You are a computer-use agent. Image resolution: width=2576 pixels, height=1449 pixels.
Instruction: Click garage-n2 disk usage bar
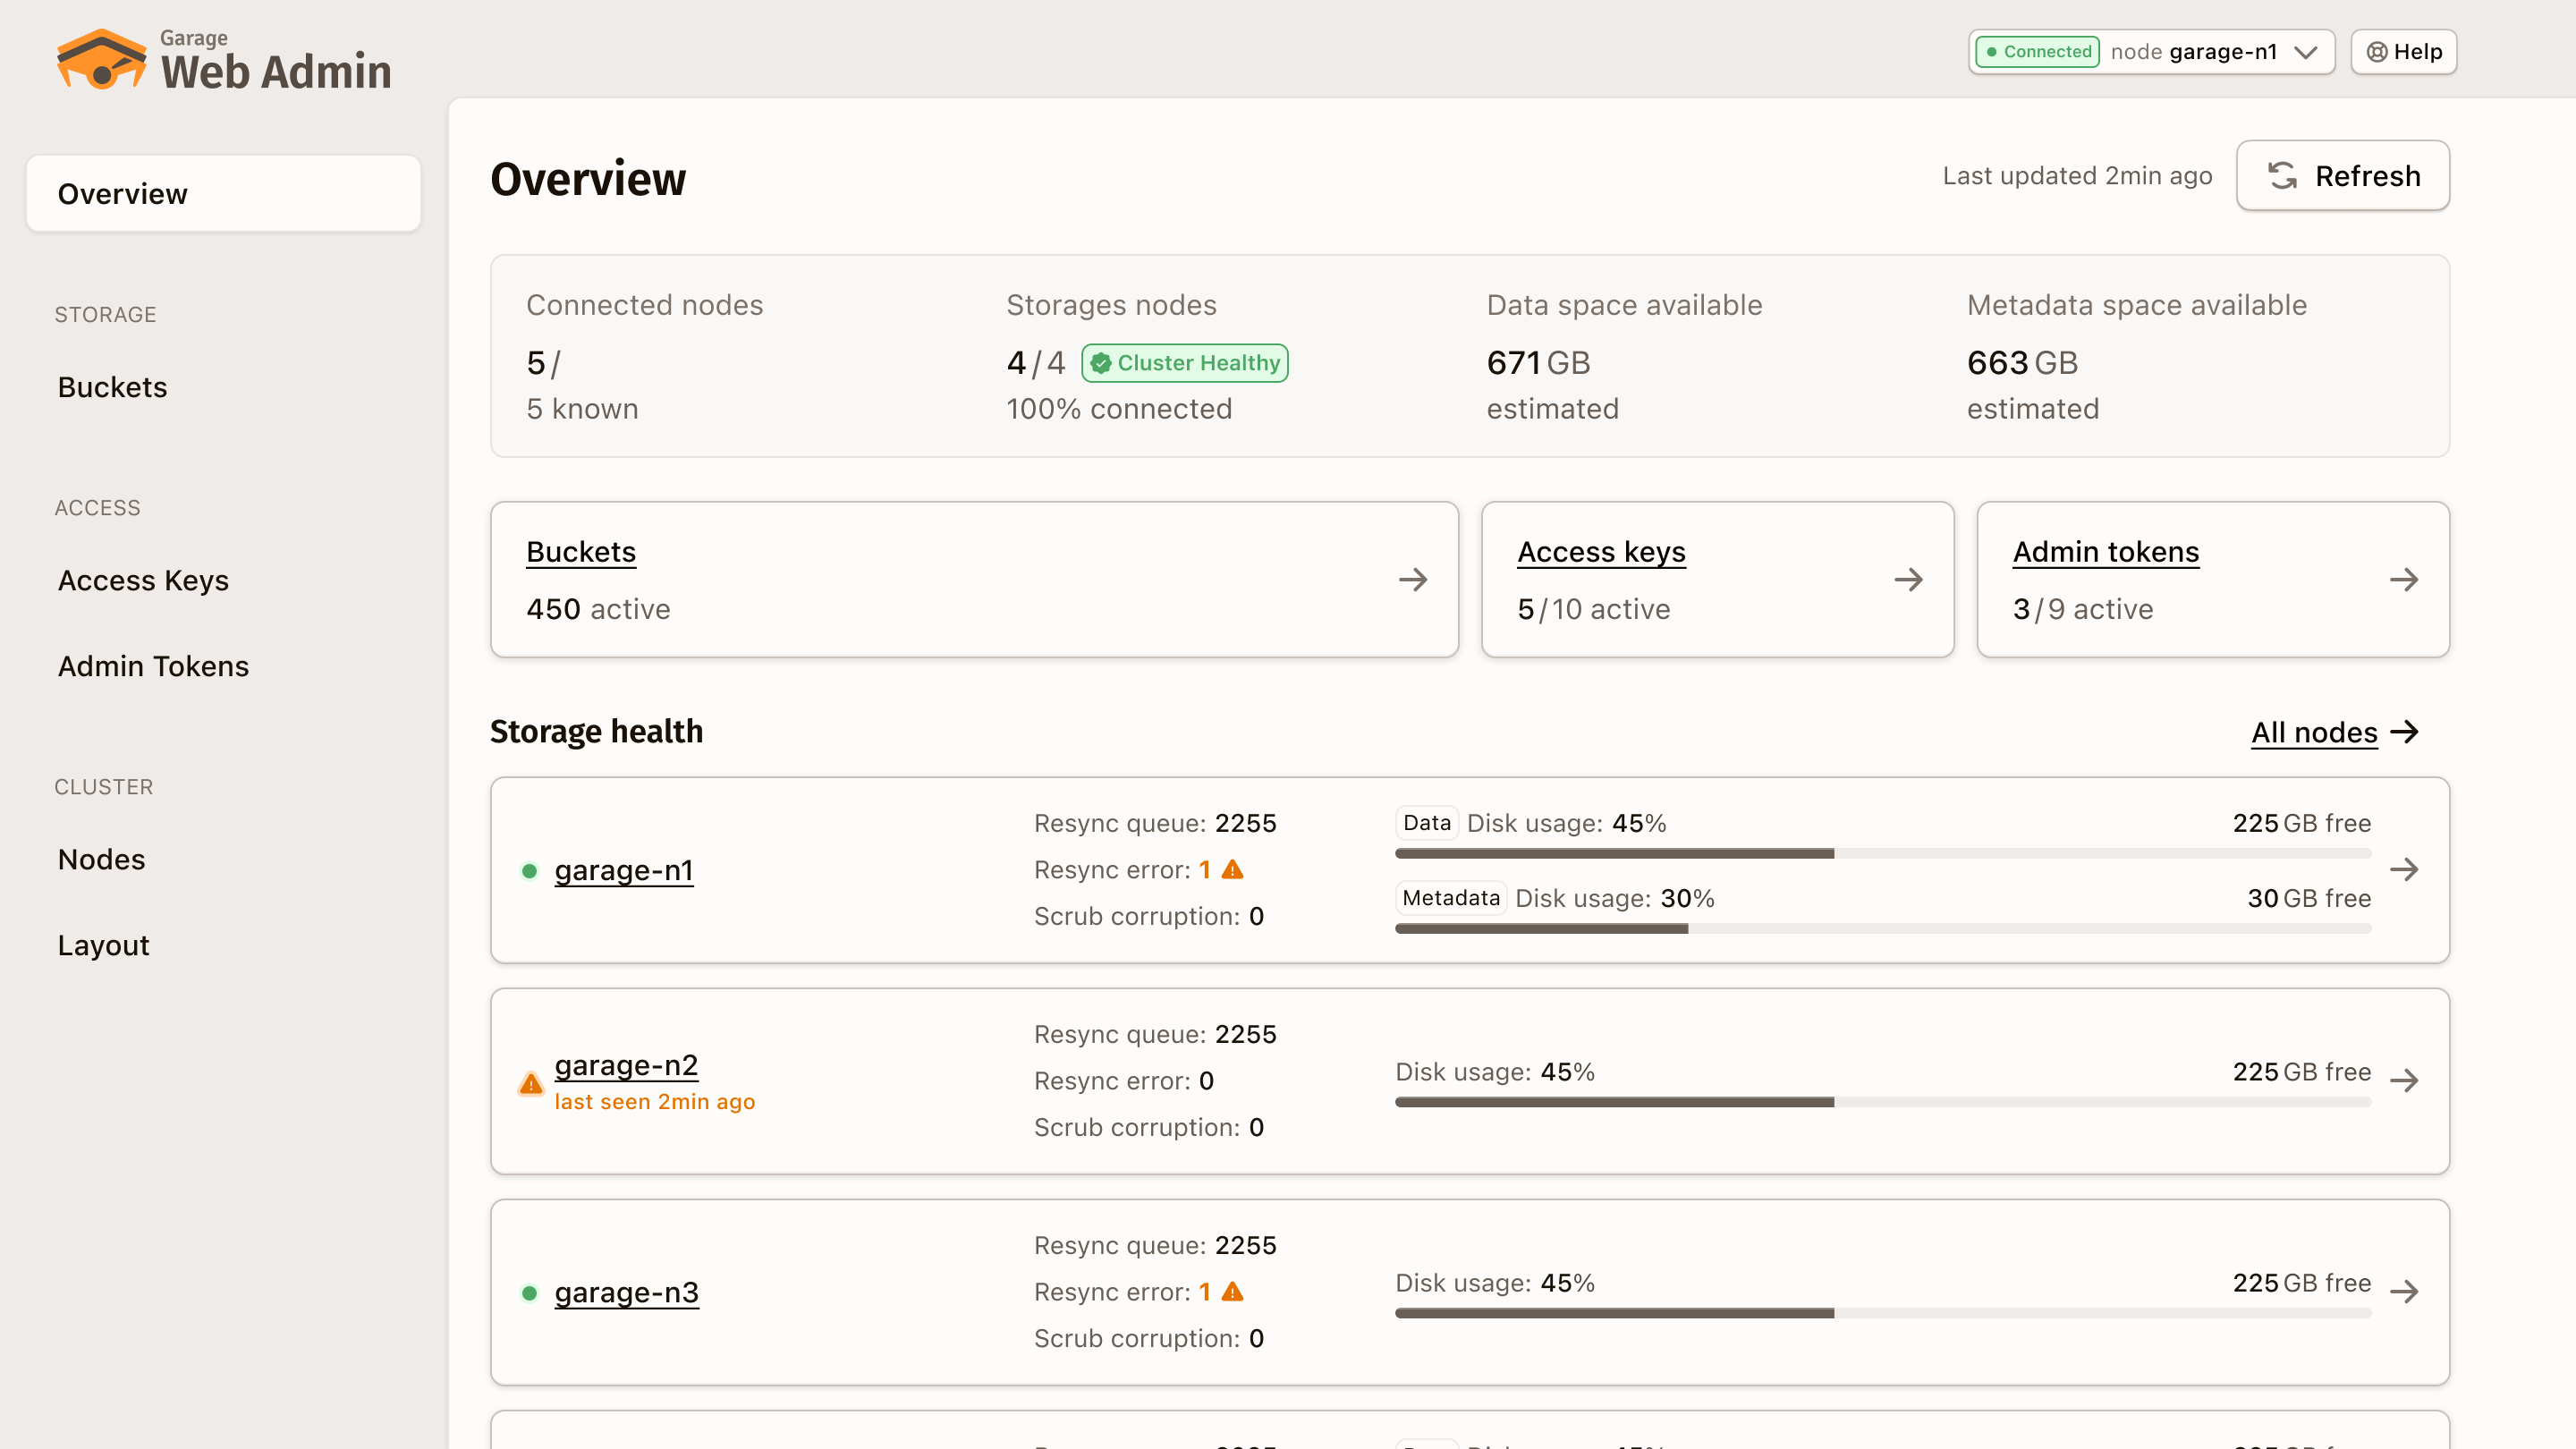pyautogui.click(x=1883, y=1102)
